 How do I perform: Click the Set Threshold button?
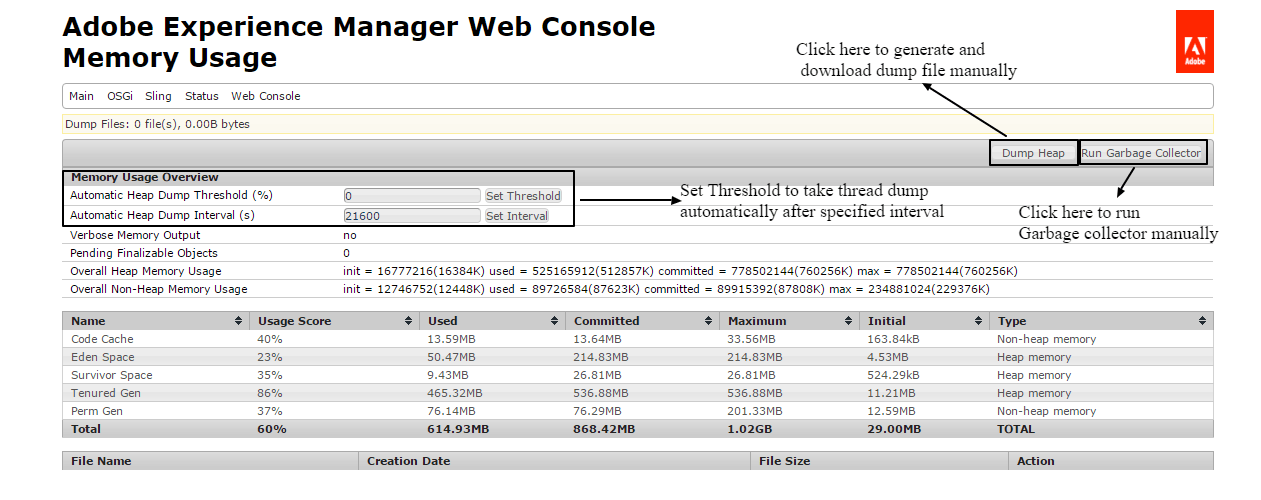tap(523, 196)
